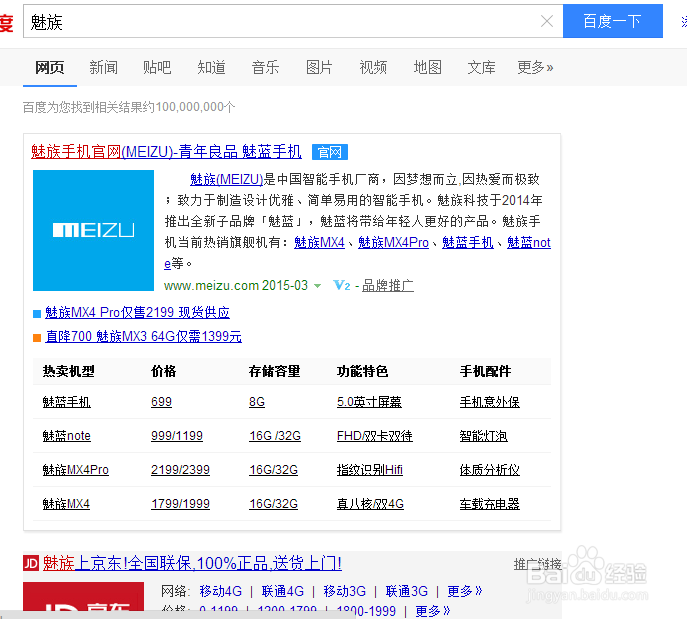
Task: Click the 16G/32G cell in the 魅族MX4Pro row
Action: (273, 470)
